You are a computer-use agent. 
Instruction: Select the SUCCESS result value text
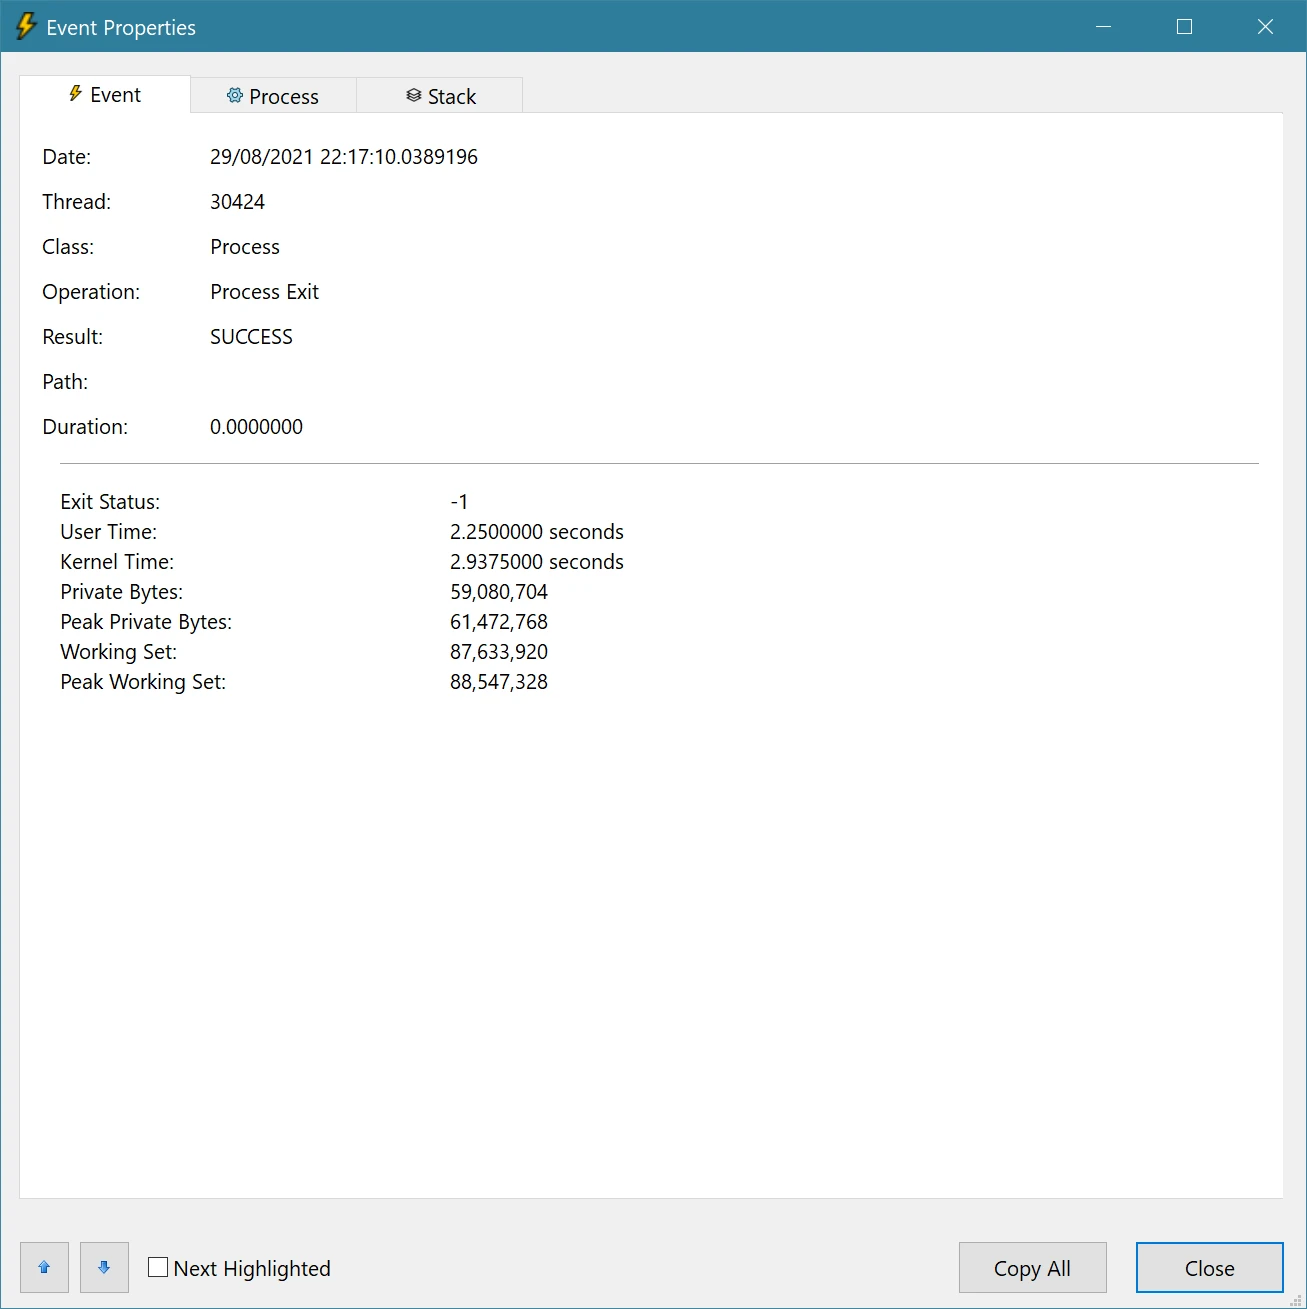click(250, 336)
